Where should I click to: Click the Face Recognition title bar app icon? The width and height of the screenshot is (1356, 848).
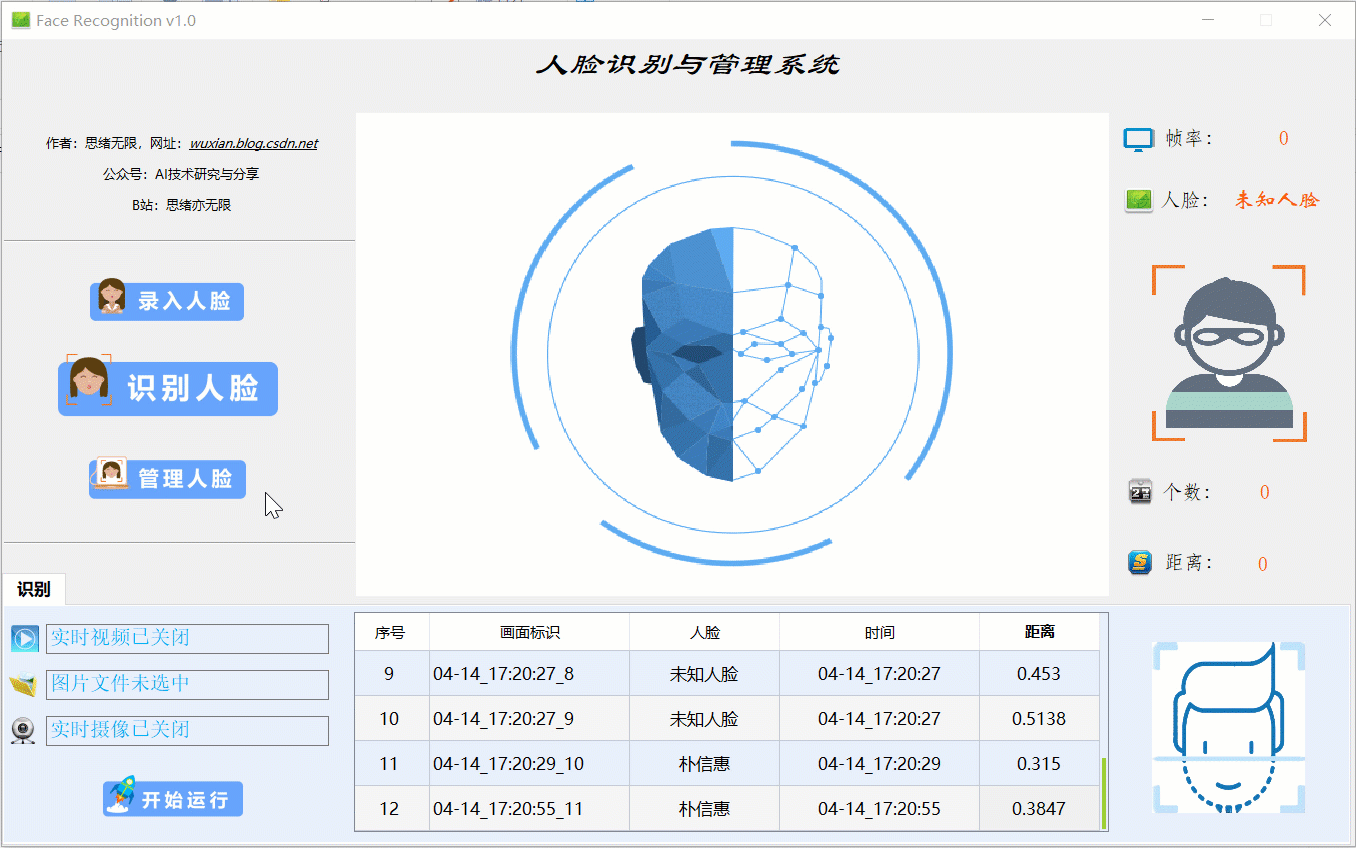(20, 20)
